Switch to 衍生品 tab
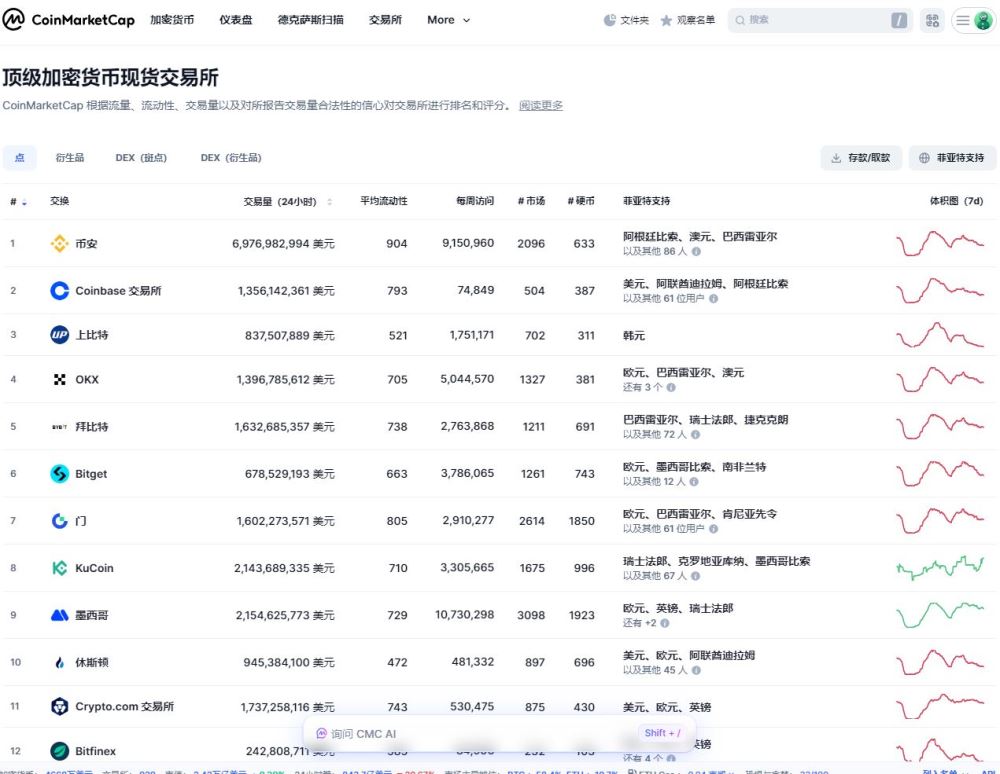The image size is (1000, 774). [x=70, y=157]
